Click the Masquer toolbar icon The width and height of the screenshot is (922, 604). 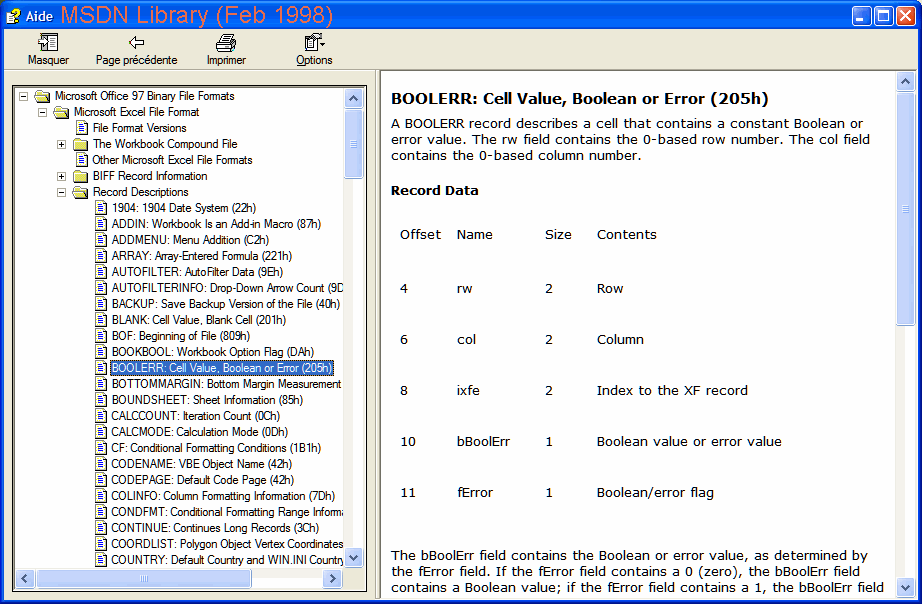click(x=48, y=43)
